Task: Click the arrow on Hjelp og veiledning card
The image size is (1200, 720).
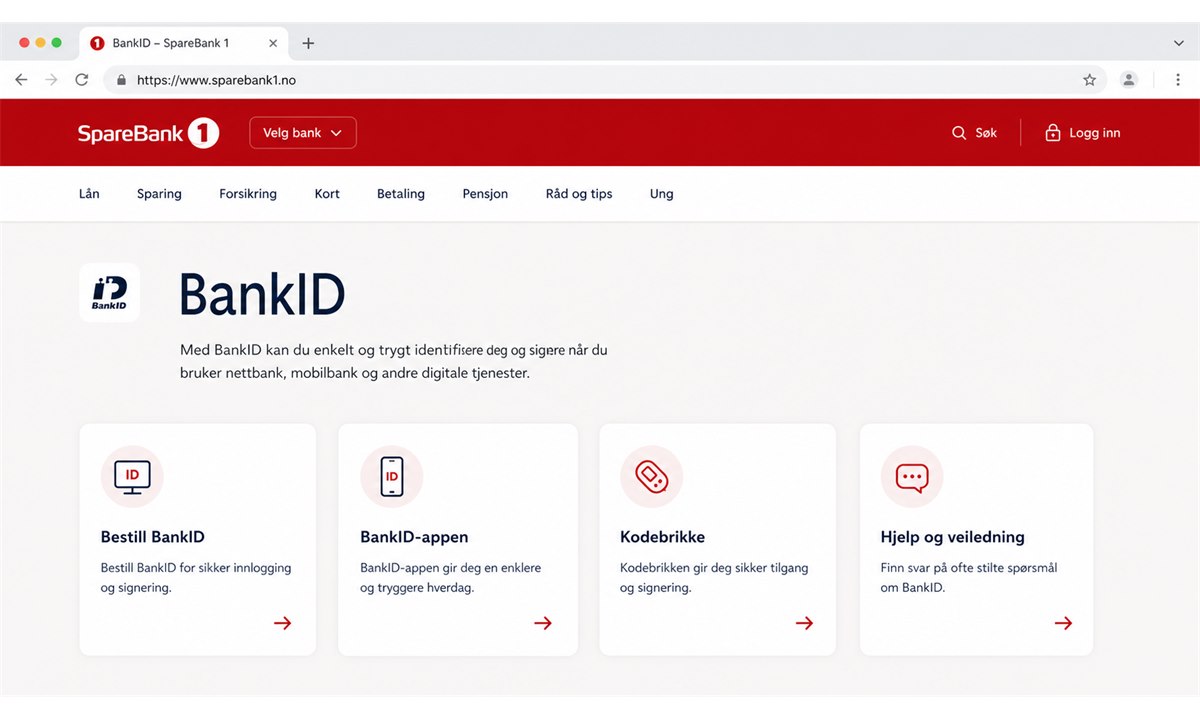Action: (x=1063, y=623)
